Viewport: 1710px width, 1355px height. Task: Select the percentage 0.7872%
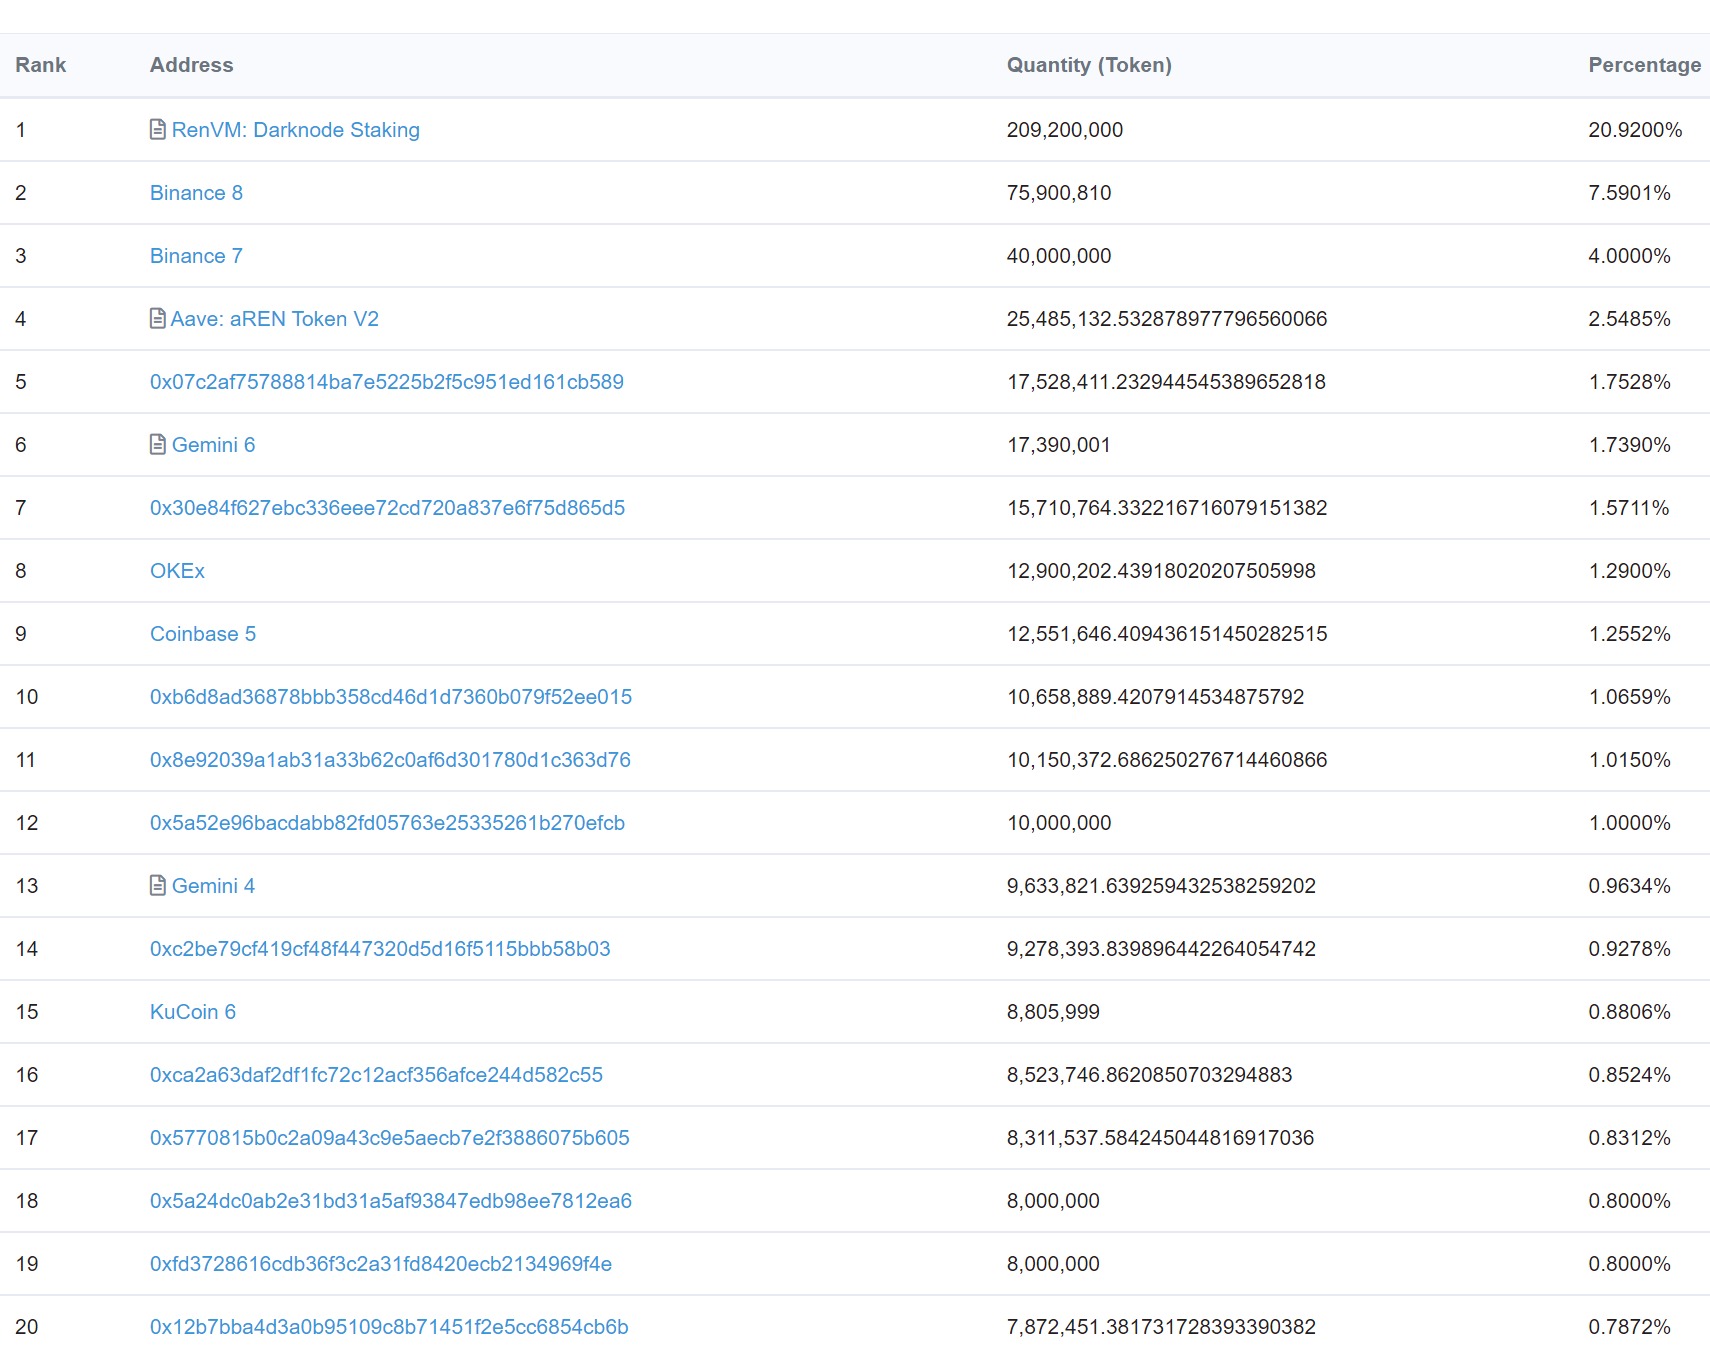pyautogui.click(x=1630, y=1327)
